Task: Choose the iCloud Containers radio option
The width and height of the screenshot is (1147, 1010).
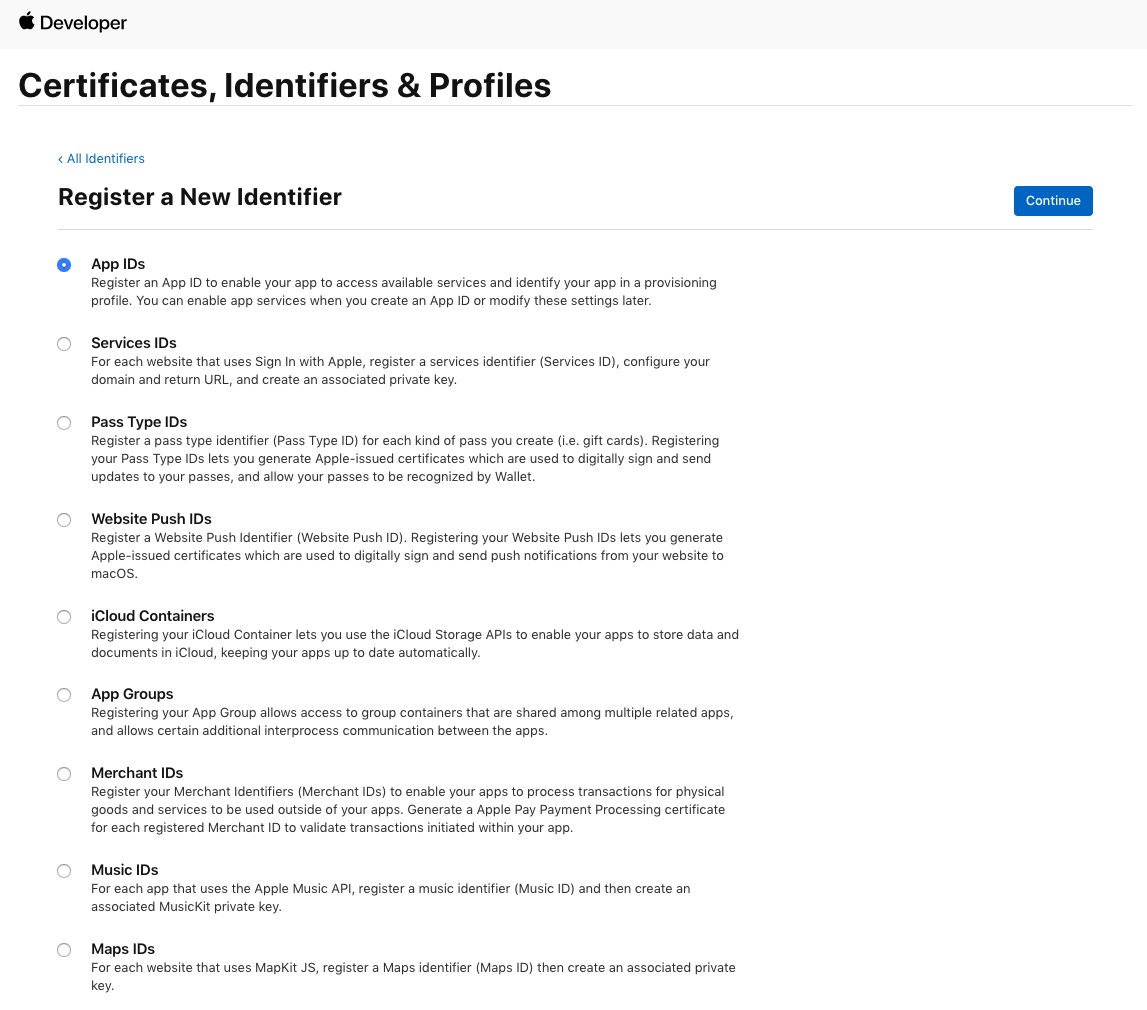Action: point(64,617)
